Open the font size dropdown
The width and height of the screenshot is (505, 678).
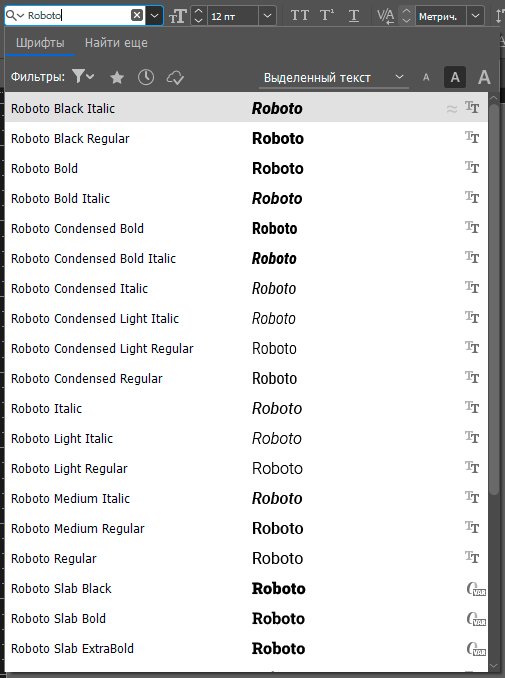point(268,16)
